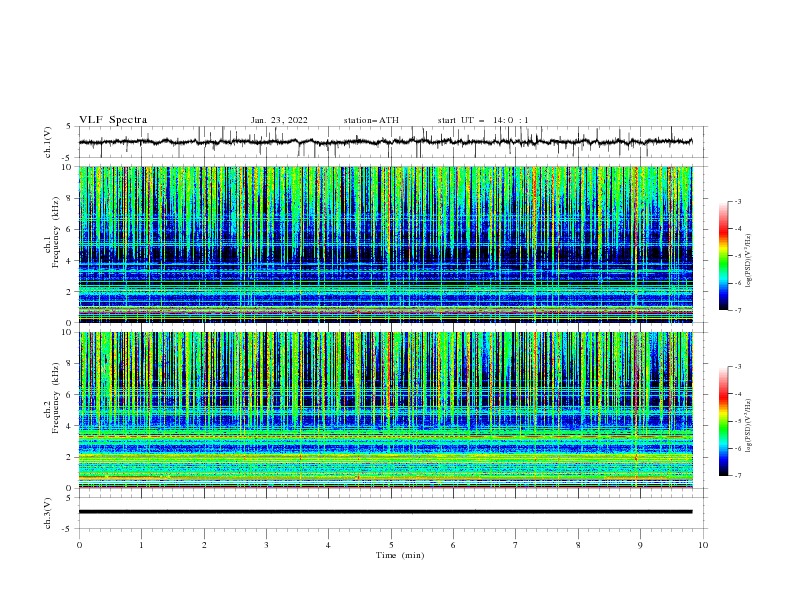The height and width of the screenshot is (612, 792).
Task: Click the log(PSD) label beside ch.2 colorbar
Action: (749, 426)
